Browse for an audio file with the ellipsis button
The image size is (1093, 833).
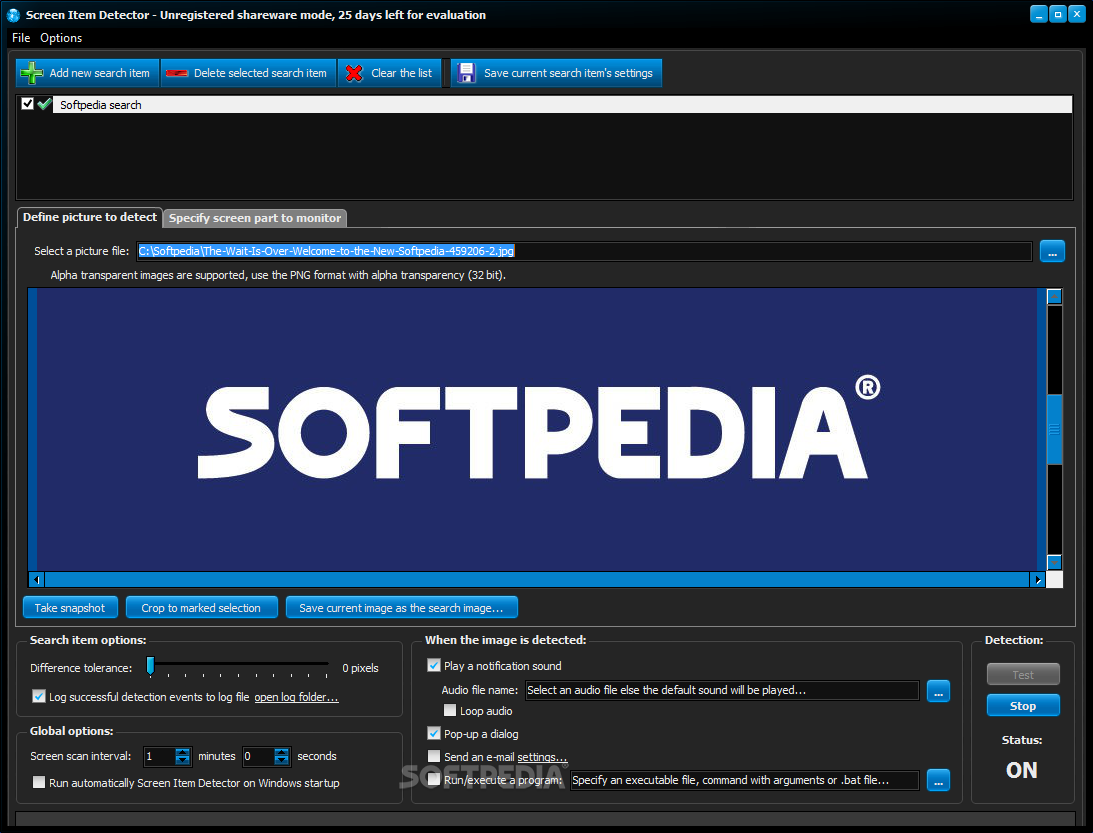(x=938, y=691)
